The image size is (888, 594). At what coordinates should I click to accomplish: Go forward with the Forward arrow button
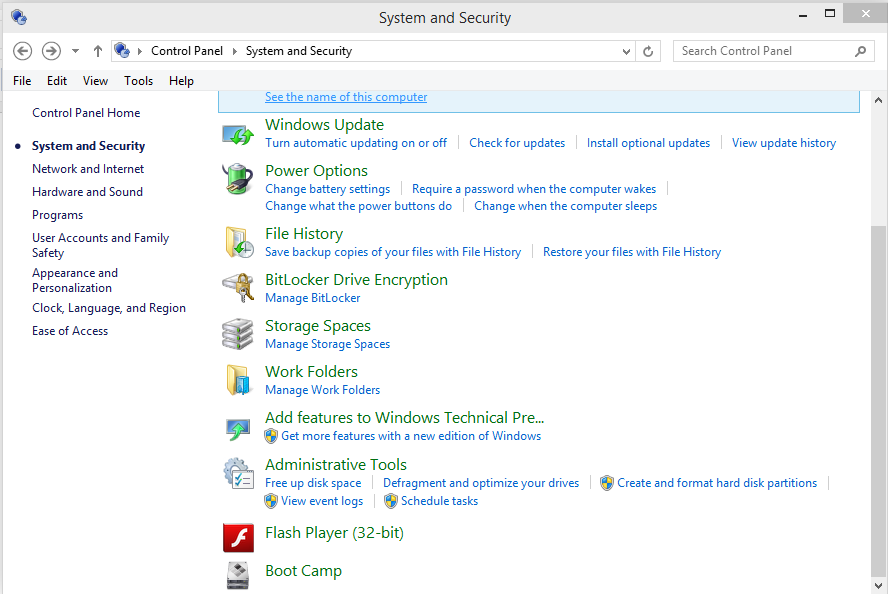click(x=51, y=51)
